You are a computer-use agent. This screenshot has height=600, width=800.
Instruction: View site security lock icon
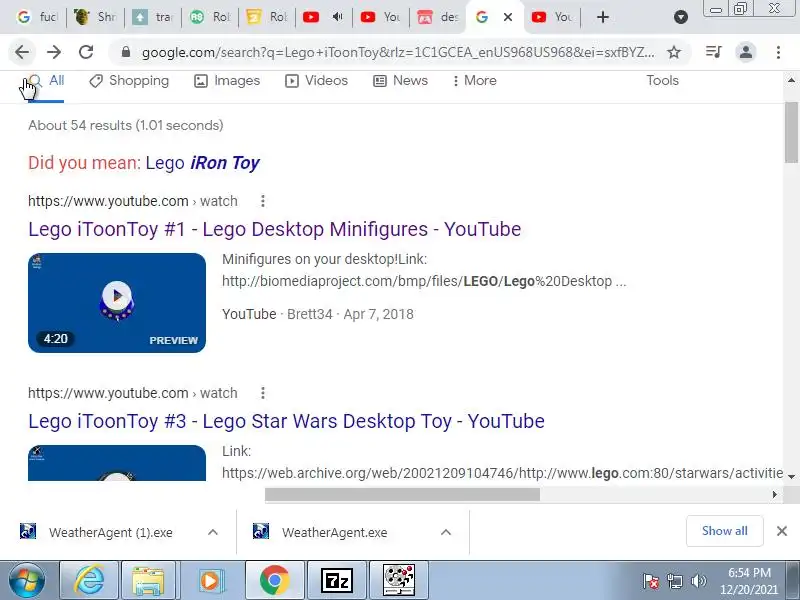pyautogui.click(x=126, y=52)
